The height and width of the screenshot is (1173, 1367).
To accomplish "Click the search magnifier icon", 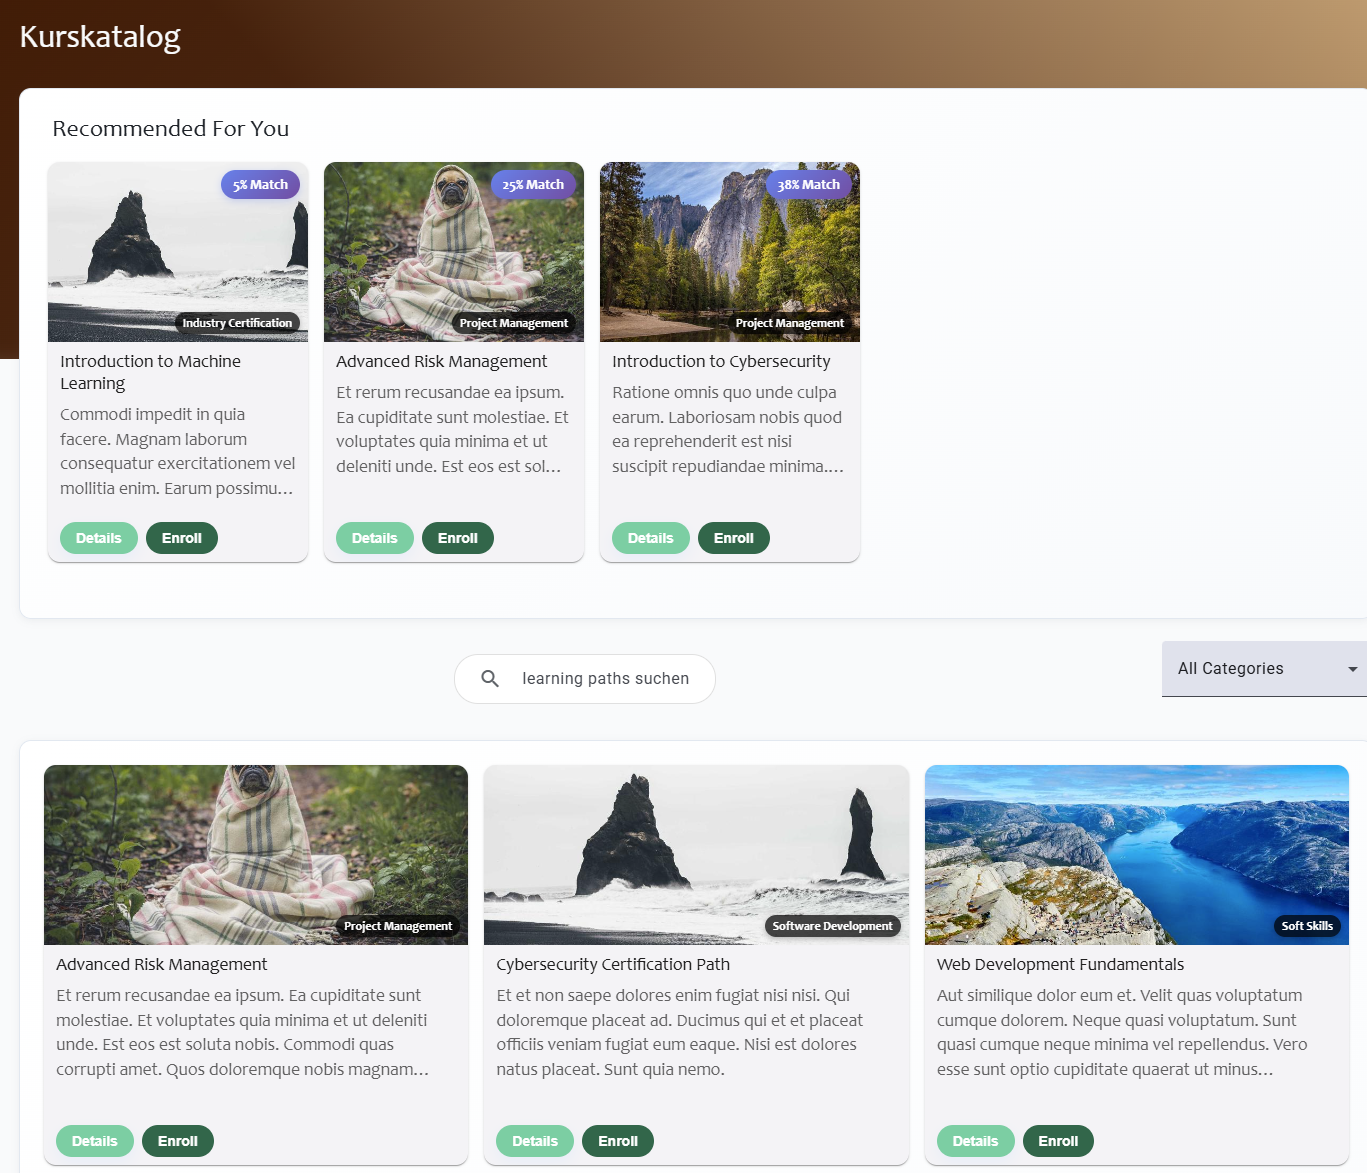I will [490, 679].
